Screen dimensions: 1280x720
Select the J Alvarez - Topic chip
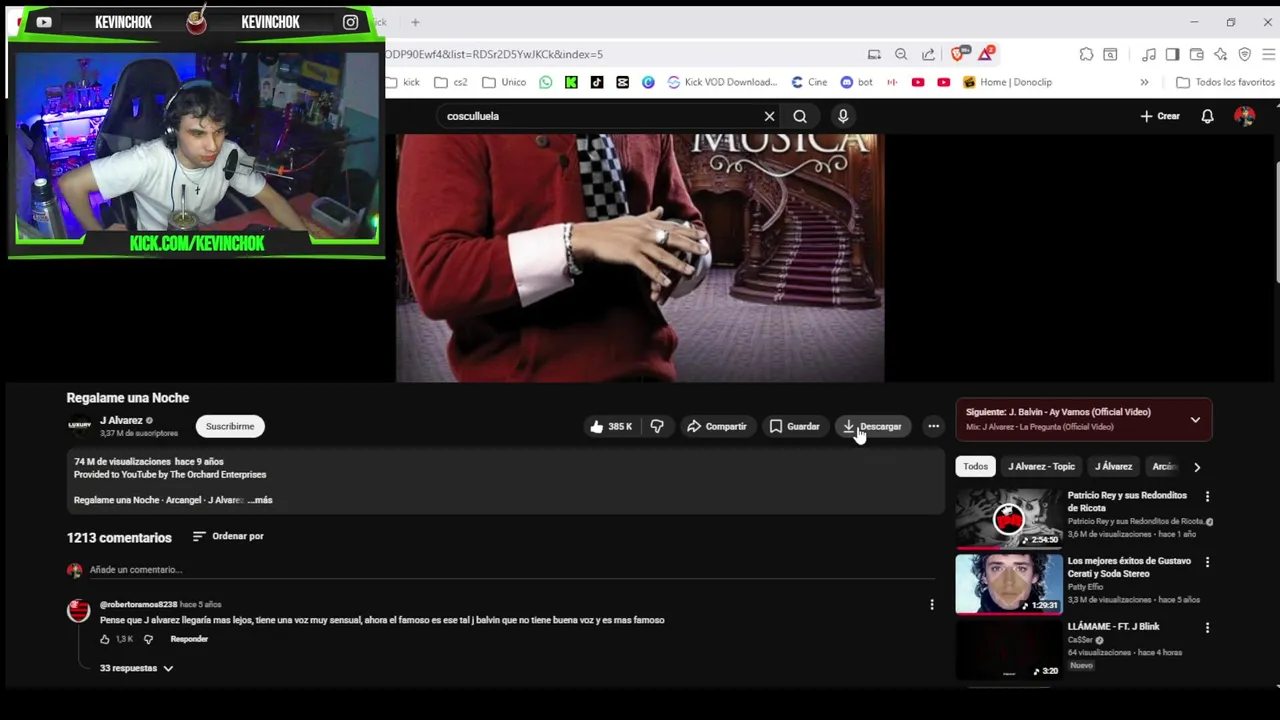coord(1041,466)
